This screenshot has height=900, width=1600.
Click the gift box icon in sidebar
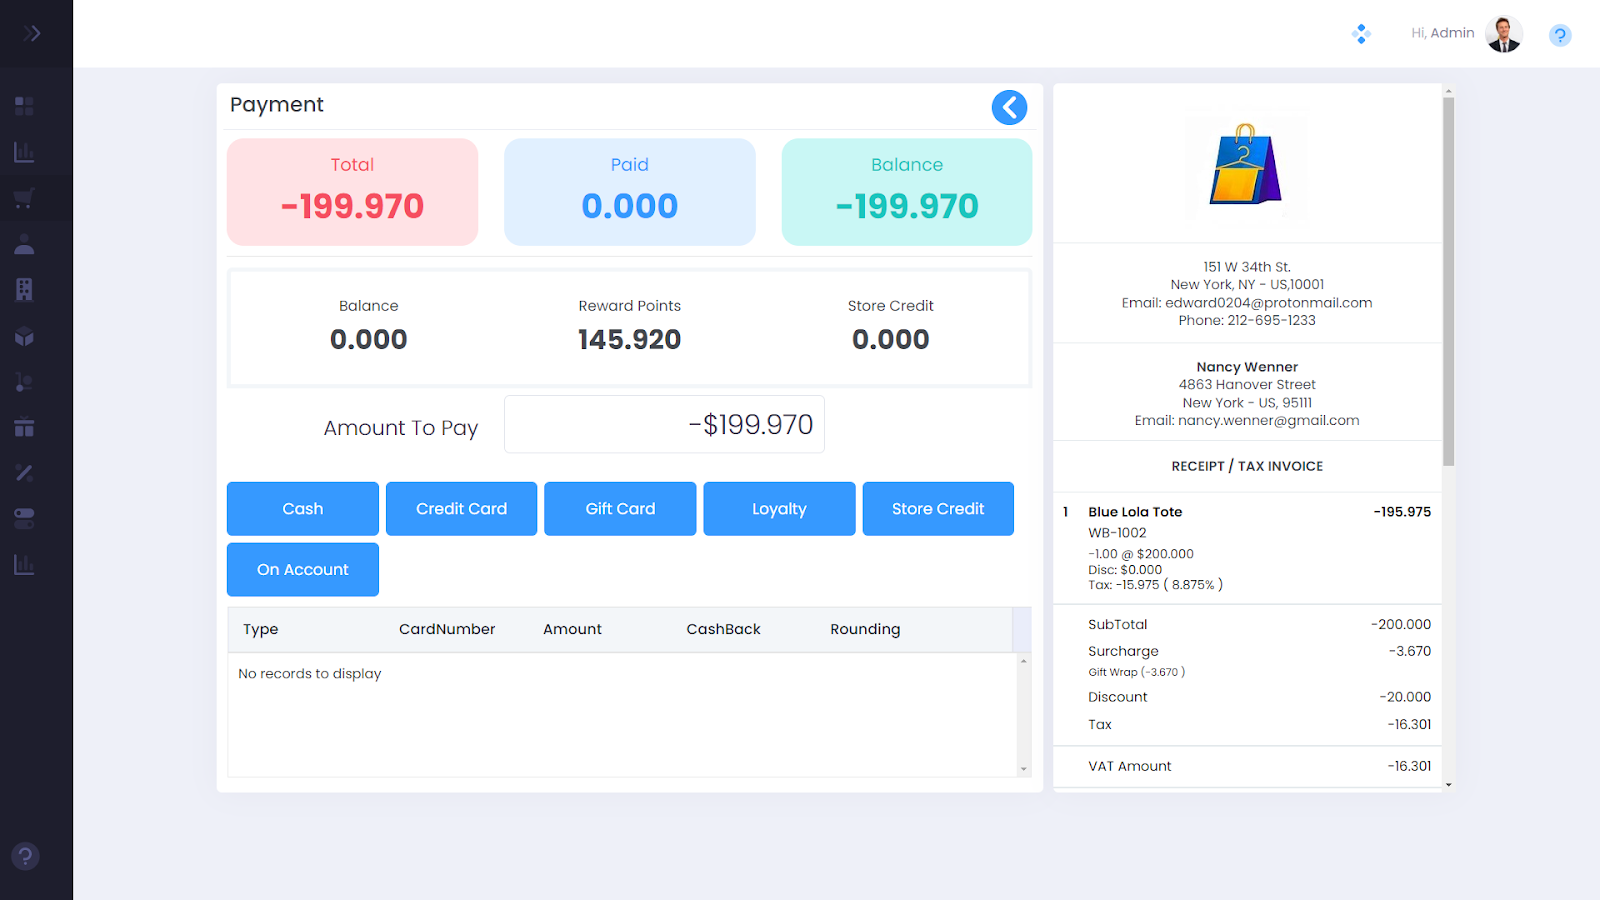click(24, 428)
